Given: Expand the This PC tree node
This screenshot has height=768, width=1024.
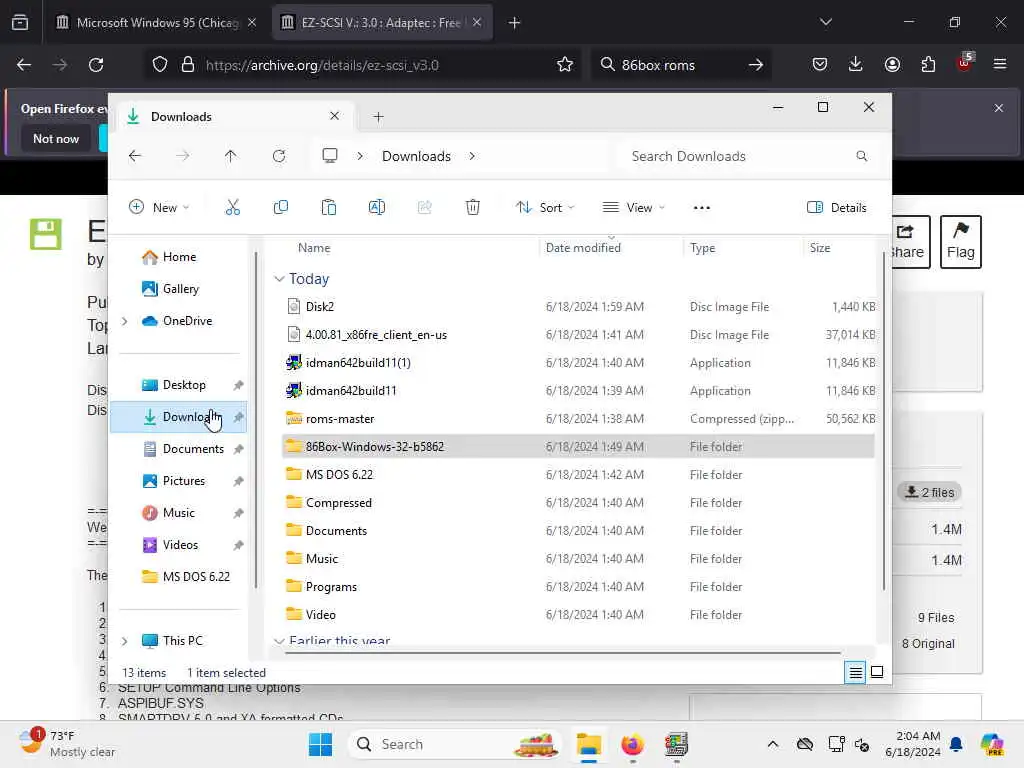Looking at the screenshot, I should pyautogui.click(x=124, y=641).
